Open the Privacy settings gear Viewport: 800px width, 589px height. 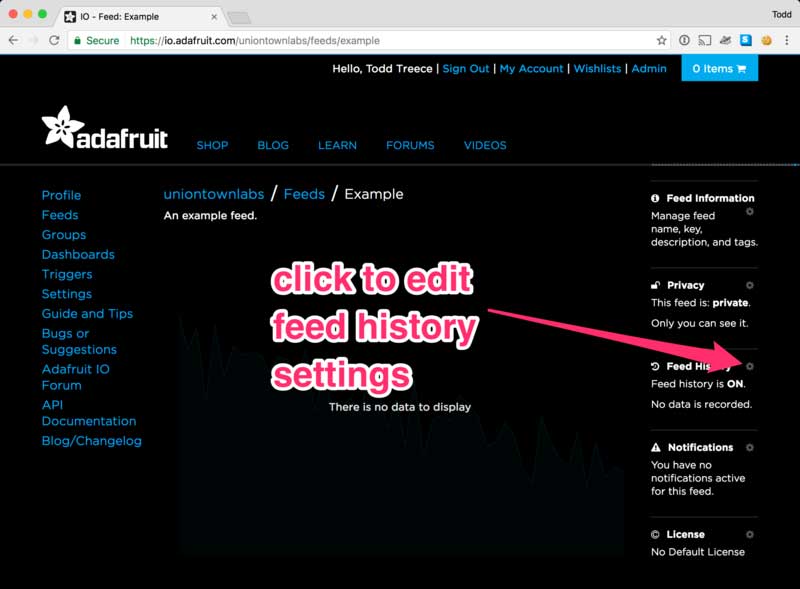coord(750,285)
